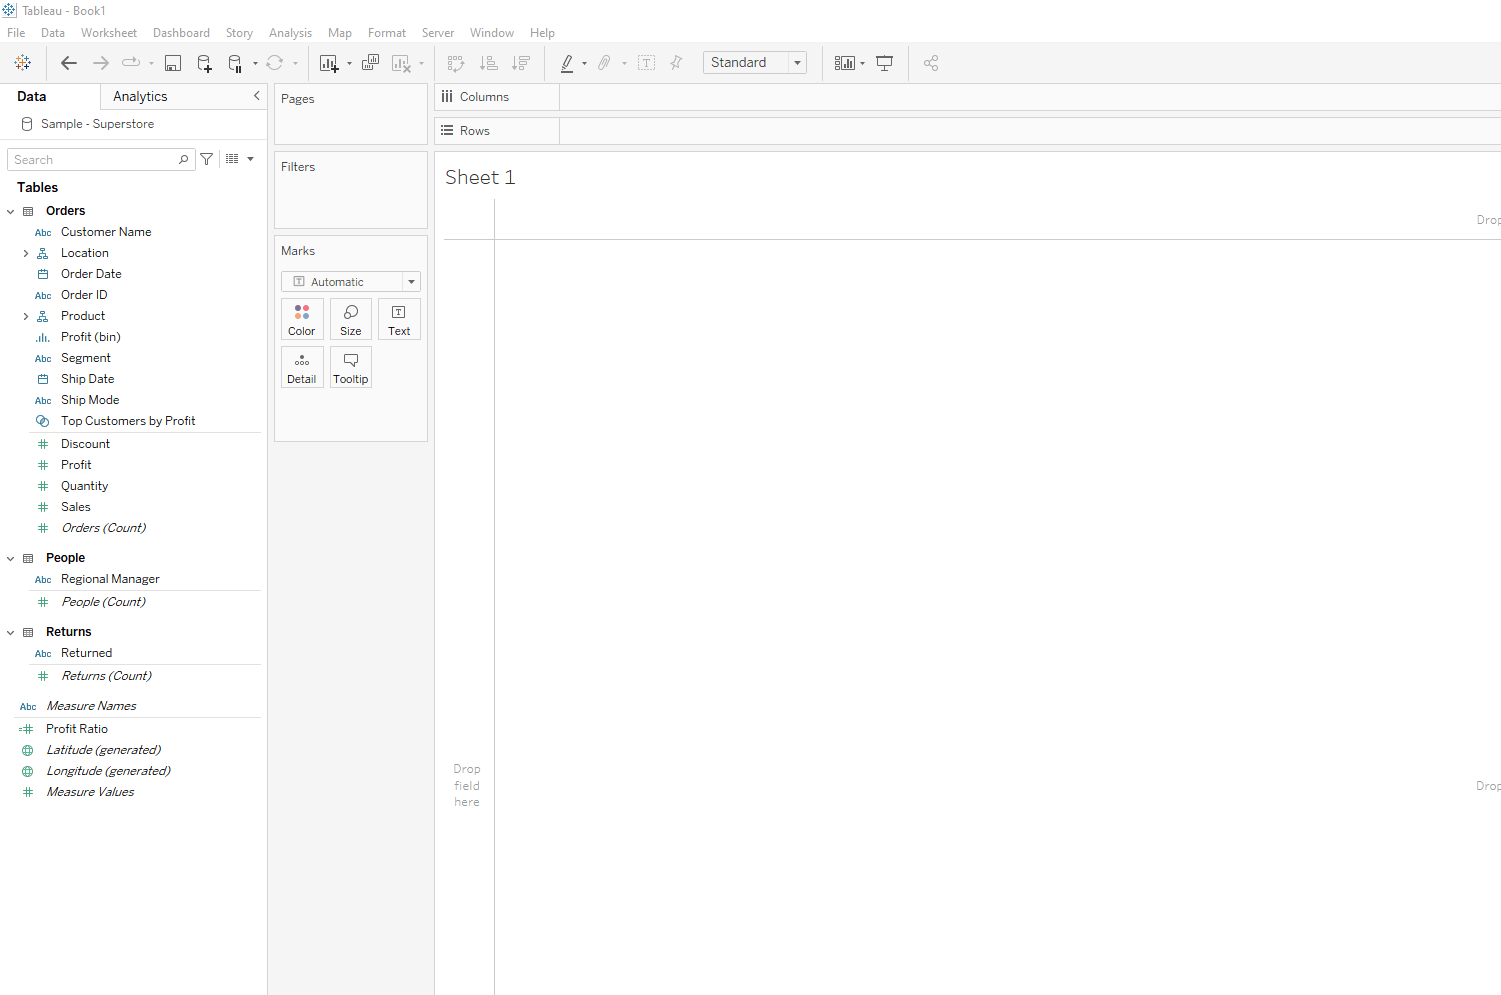Open Presentation Mode from the toolbar
The image size is (1501, 995).
884,63
